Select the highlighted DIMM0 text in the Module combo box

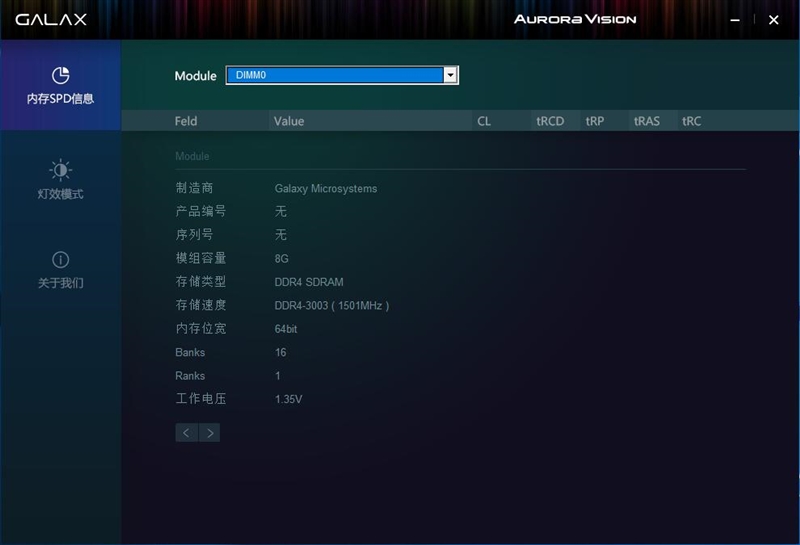pyautogui.click(x=251, y=75)
